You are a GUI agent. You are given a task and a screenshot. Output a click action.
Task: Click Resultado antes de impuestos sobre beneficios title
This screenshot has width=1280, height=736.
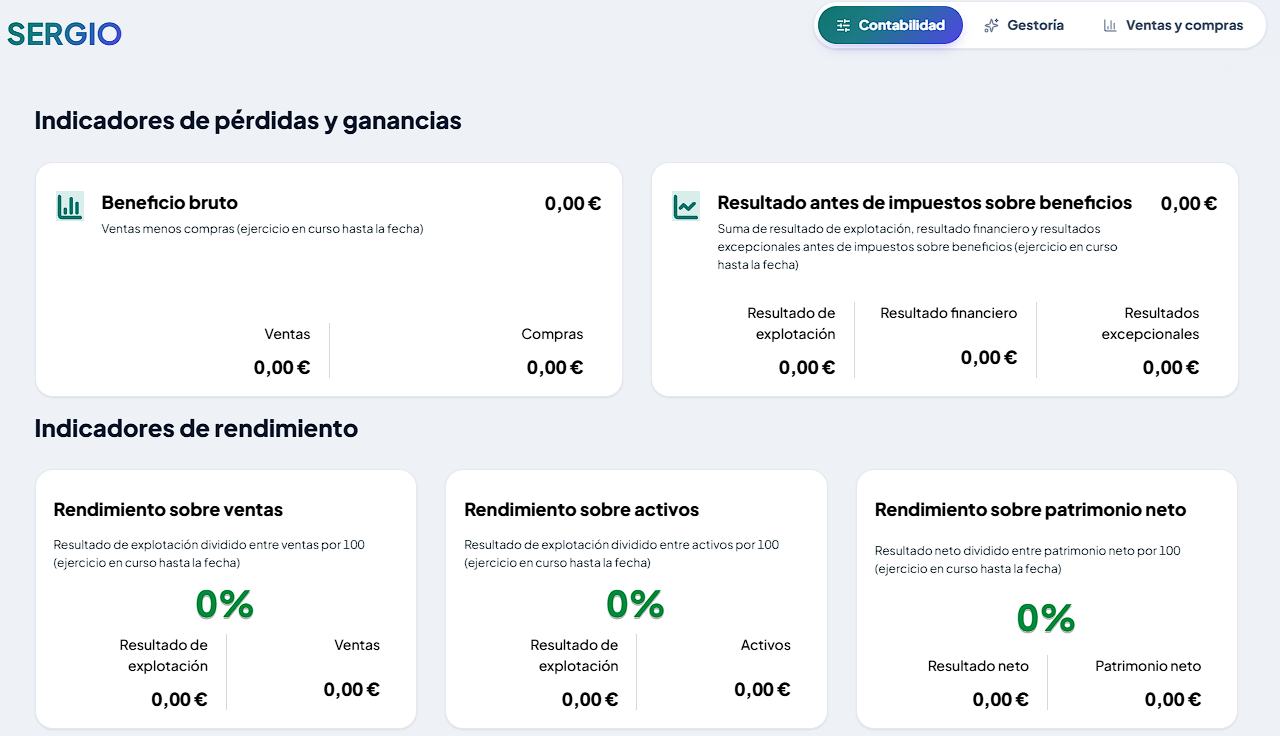[925, 203]
